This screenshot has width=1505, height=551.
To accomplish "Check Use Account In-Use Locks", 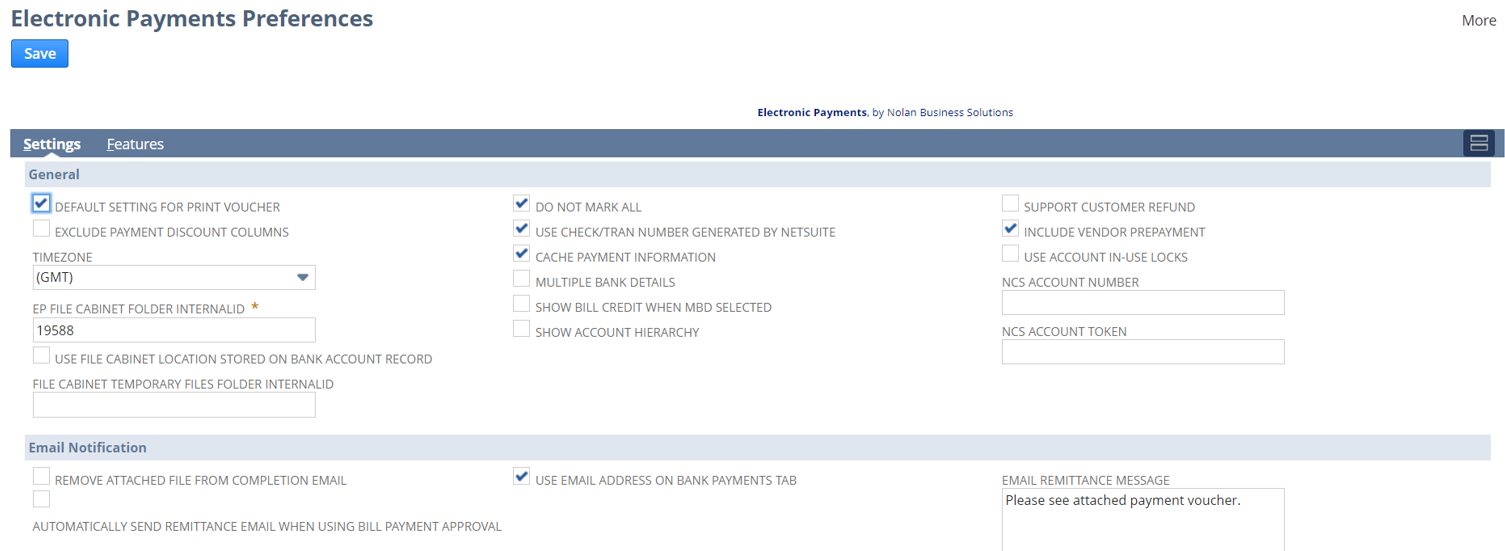I will tap(1010, 254).
